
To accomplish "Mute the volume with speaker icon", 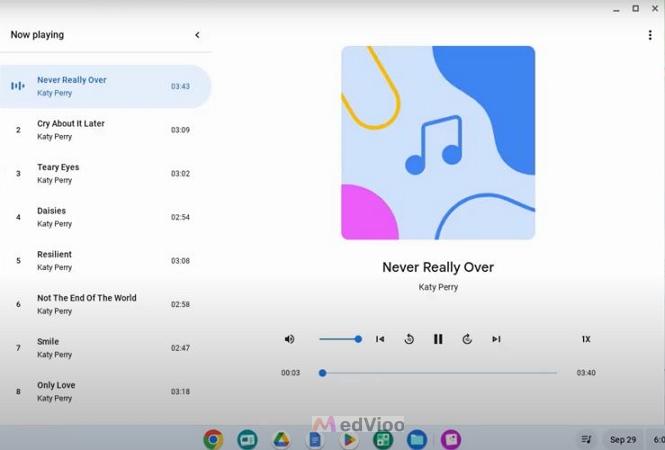I will tap(290, 339).
